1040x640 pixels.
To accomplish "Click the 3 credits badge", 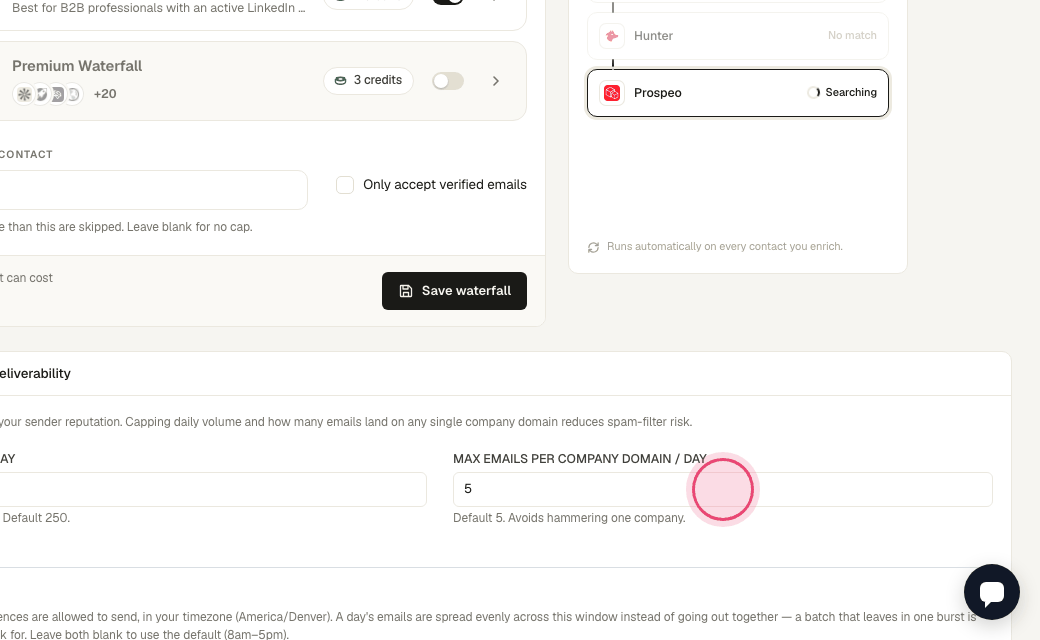I will tap(368, 80).
